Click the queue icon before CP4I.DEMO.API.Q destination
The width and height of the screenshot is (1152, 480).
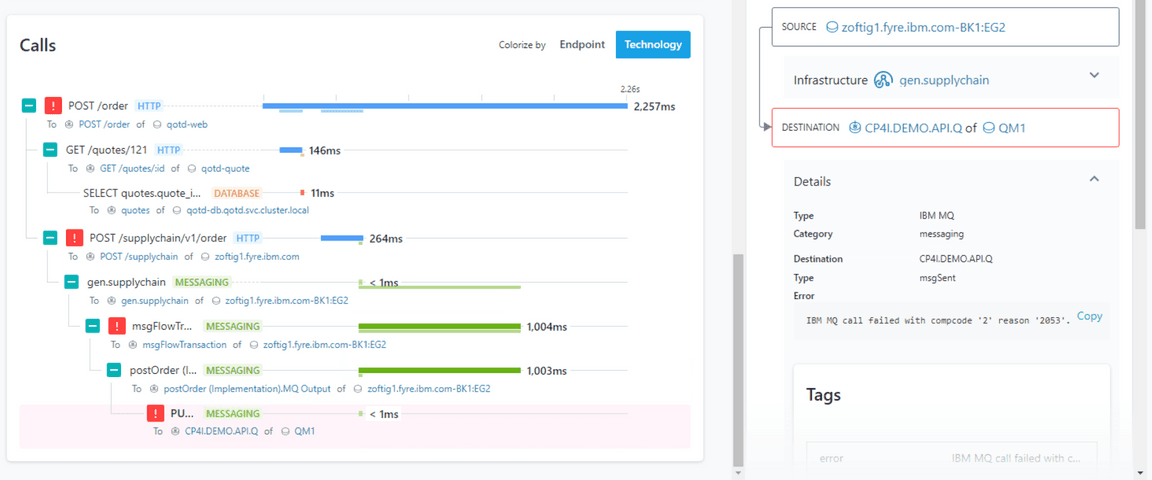click(x=855, y=128)
